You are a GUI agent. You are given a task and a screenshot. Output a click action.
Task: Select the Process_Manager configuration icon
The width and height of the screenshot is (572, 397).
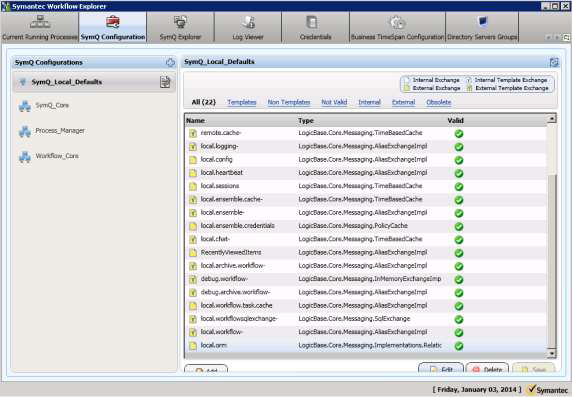coord(25,131)
